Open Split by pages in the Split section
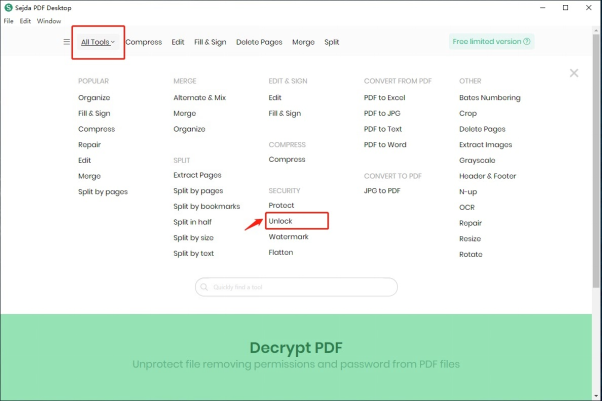This screenshot has width=602, height=401. tap(198, 191)
